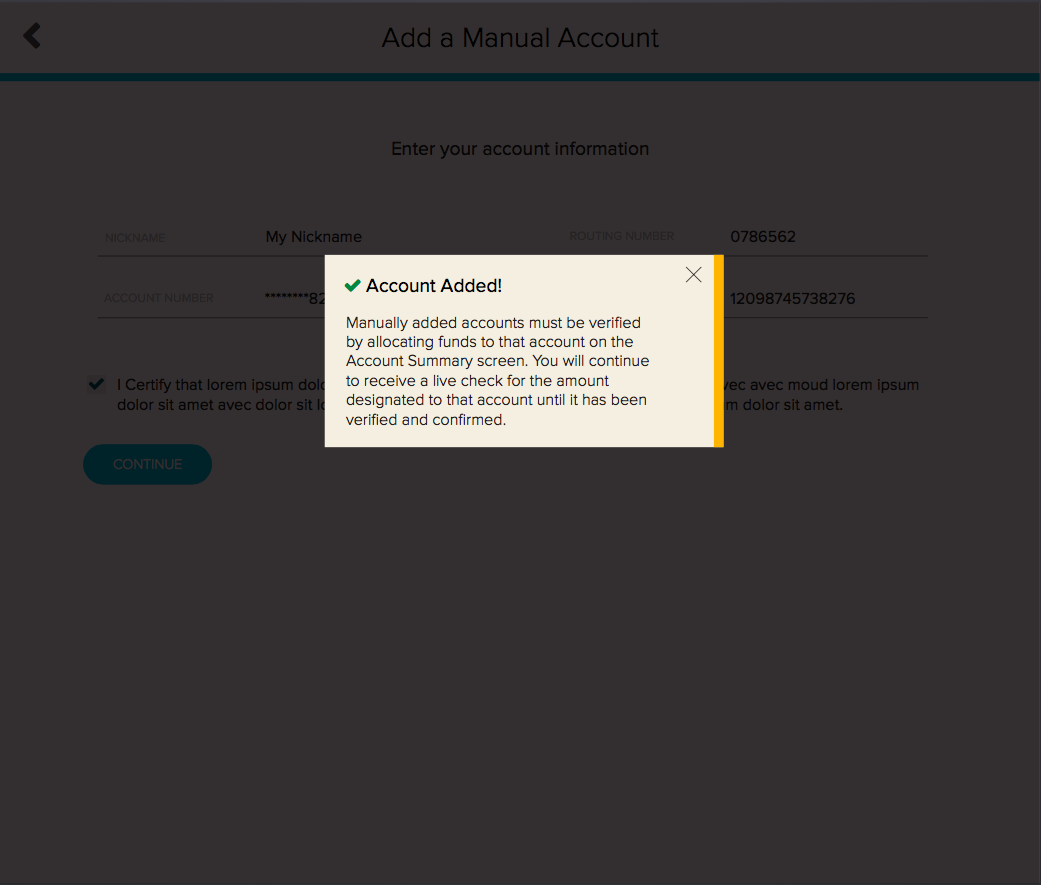Click the ROUTING NUMBER label

(x=621, y=236)
